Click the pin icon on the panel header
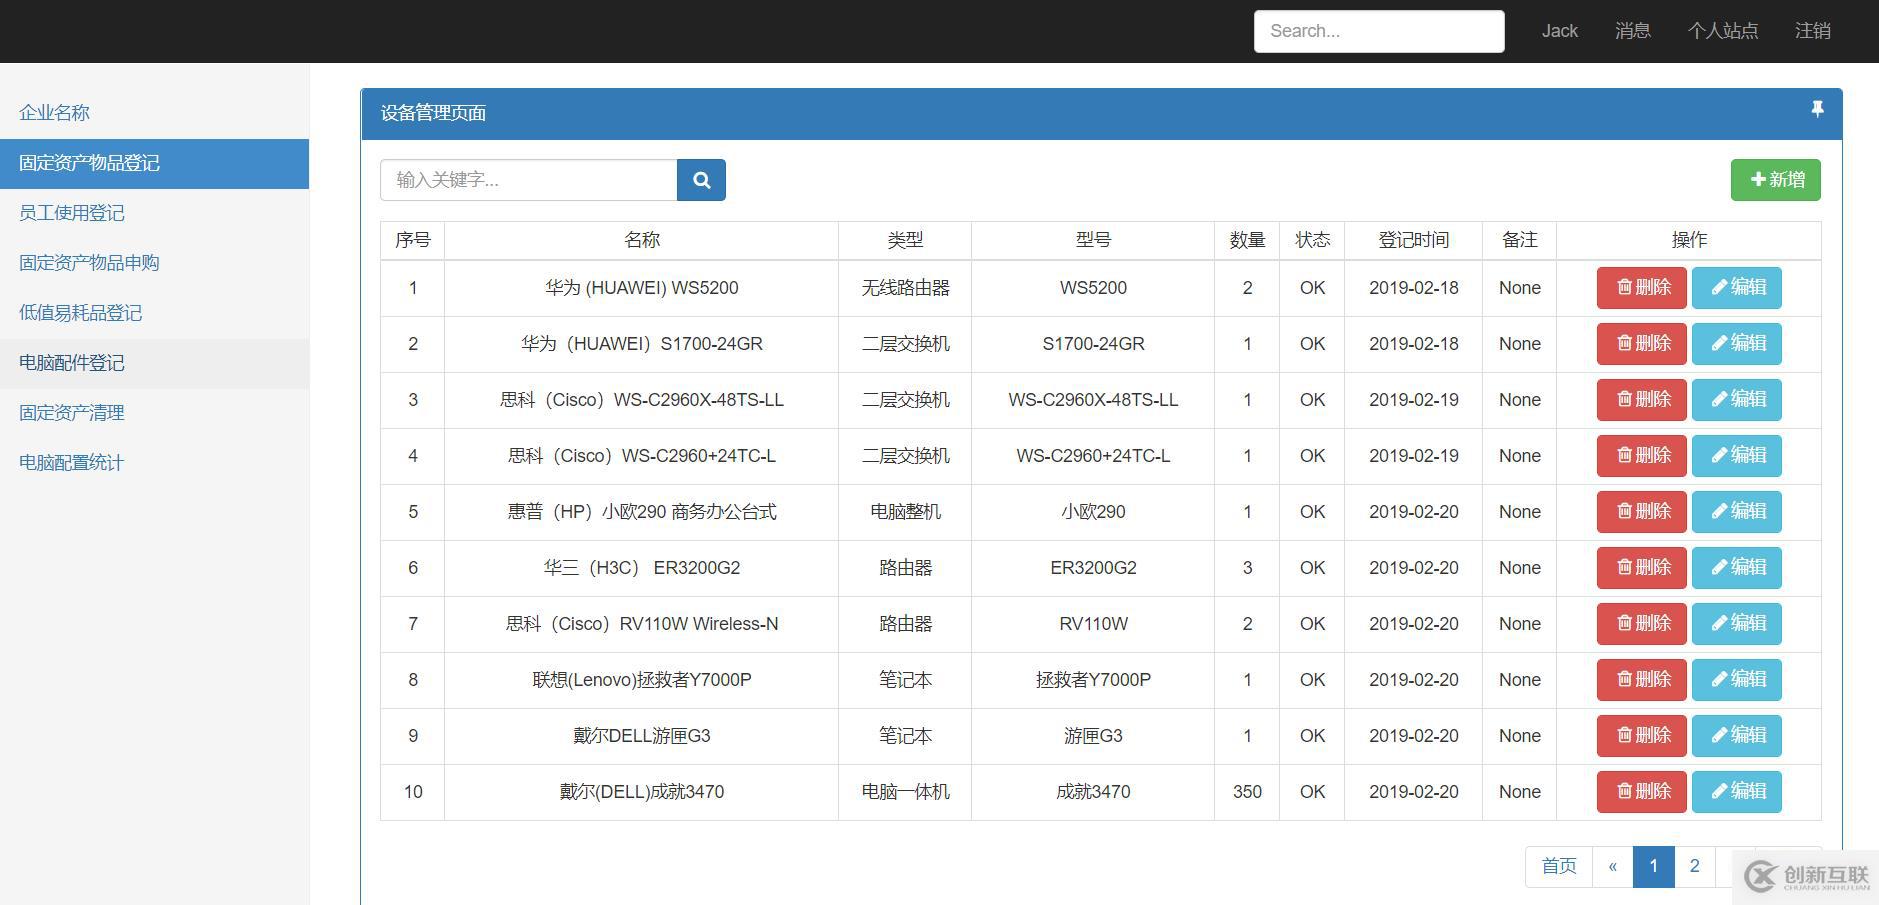 click(1819, 109)
